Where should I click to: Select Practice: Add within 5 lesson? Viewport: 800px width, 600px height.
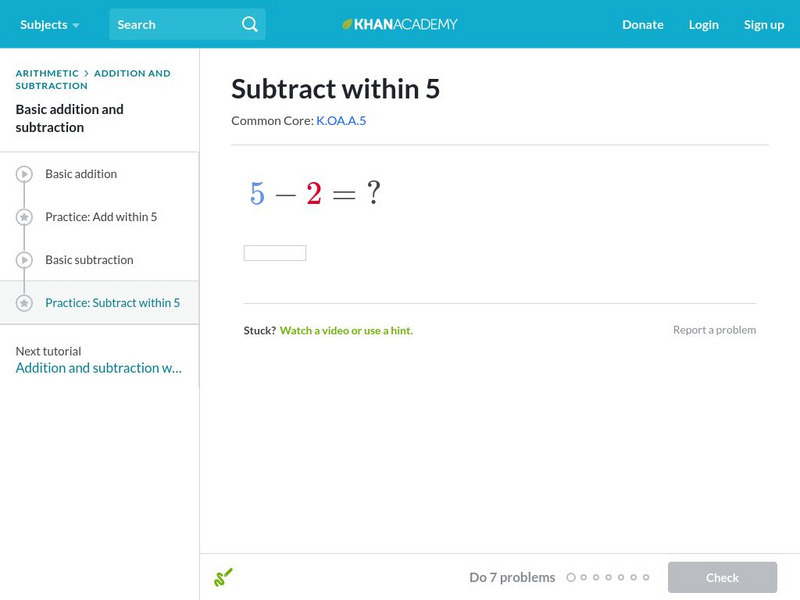click(101, 217)
